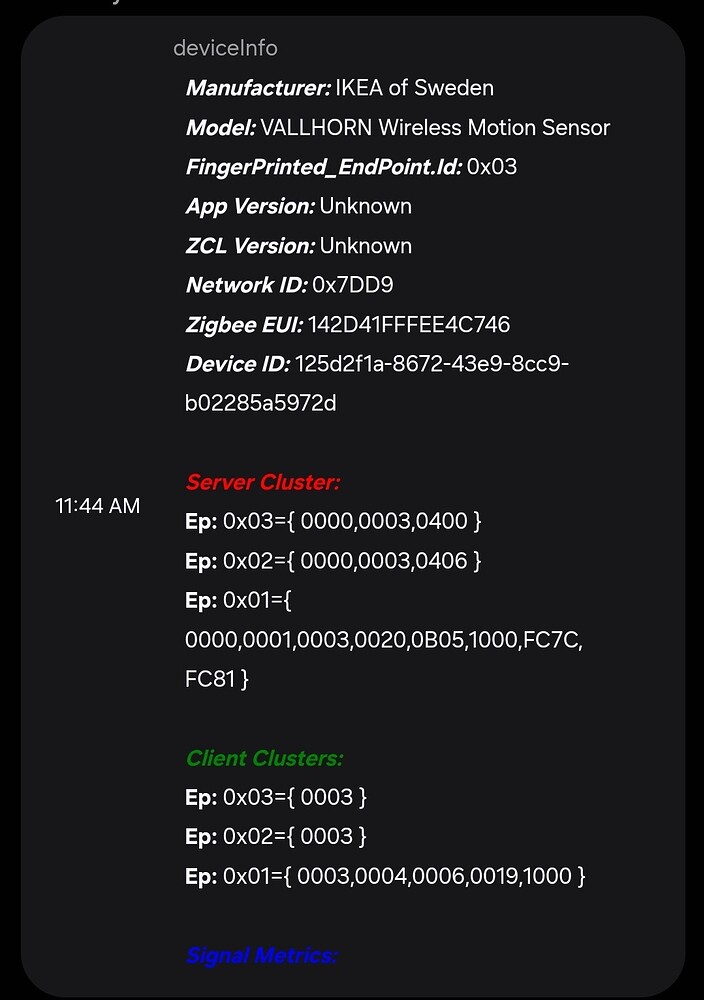
Task: Select the IKEA of Sweden manufacturer value
Action: coord(414,88)
